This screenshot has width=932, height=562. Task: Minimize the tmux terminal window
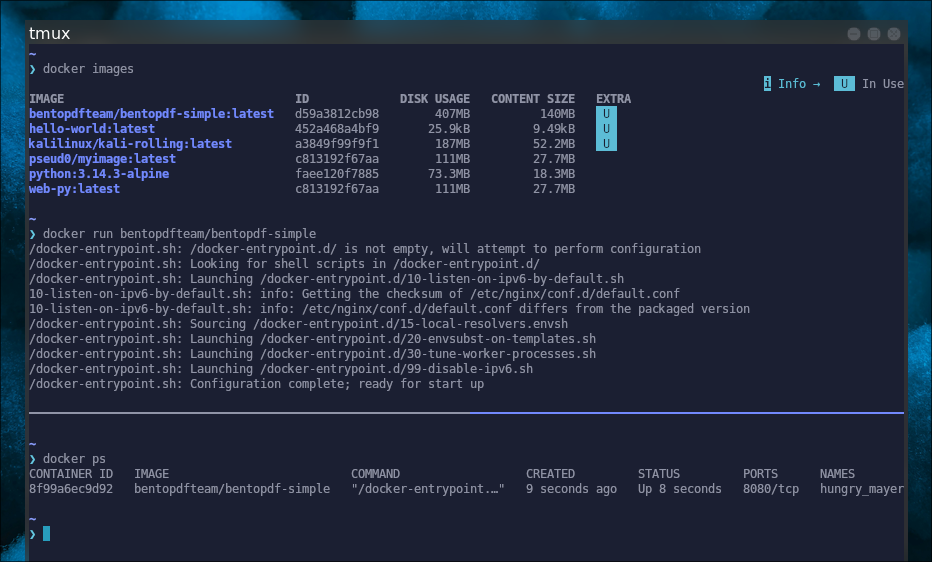pyautogui.click(x=853, y=34)
